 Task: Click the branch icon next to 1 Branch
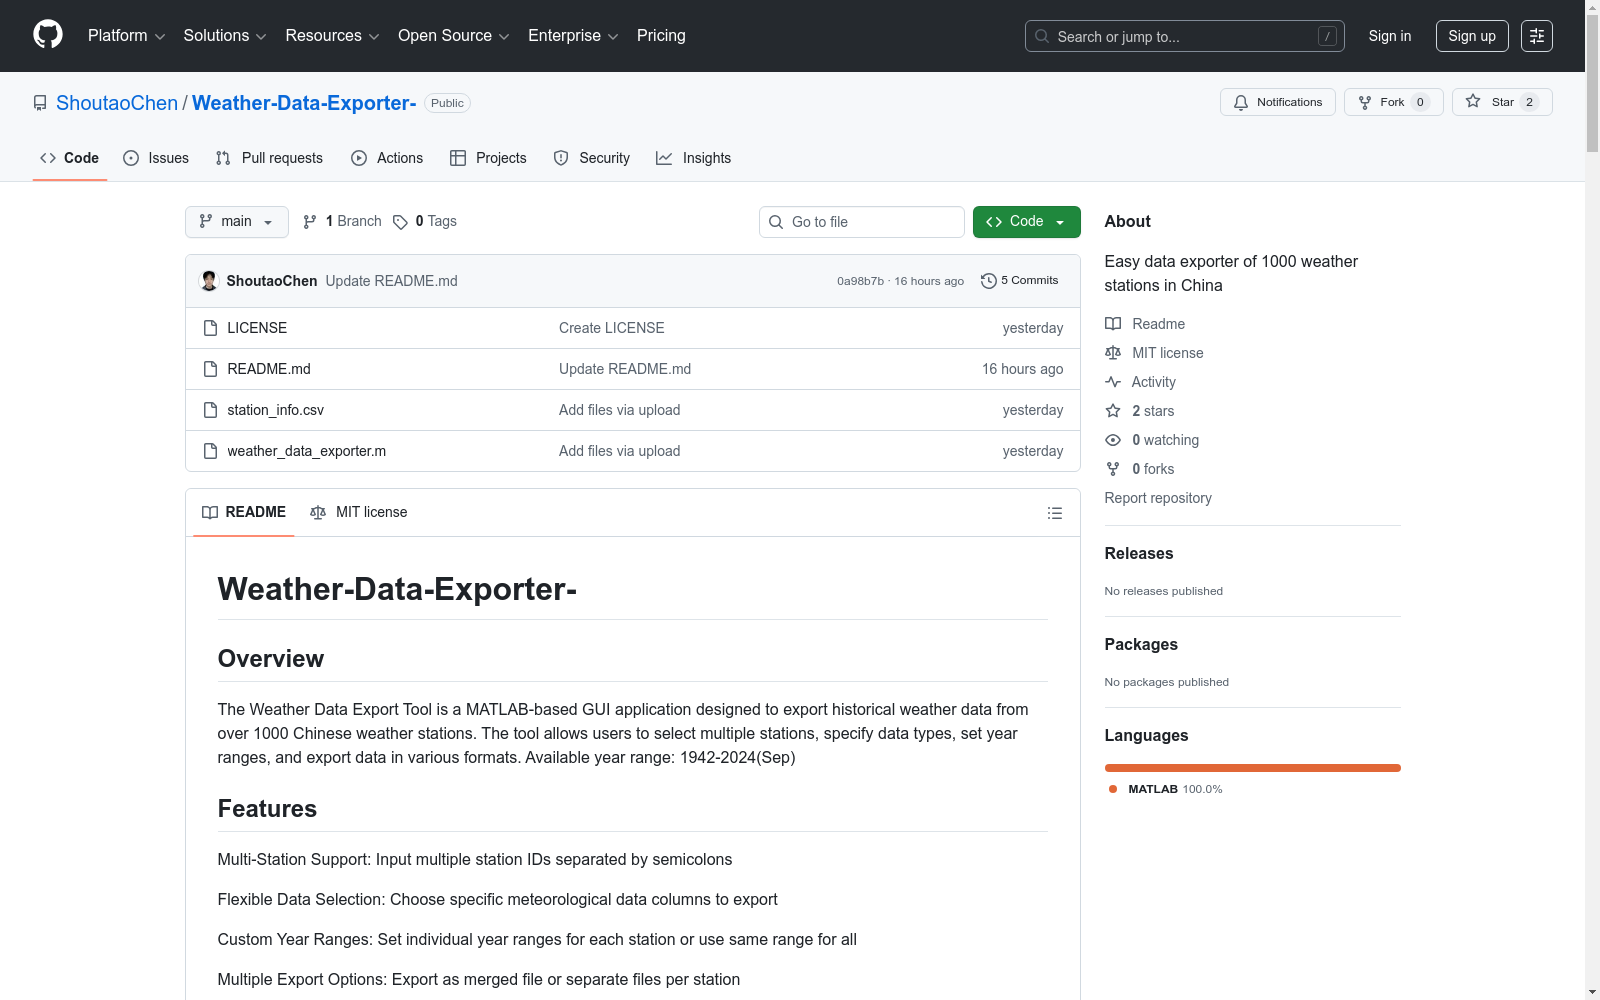(310, 222)
